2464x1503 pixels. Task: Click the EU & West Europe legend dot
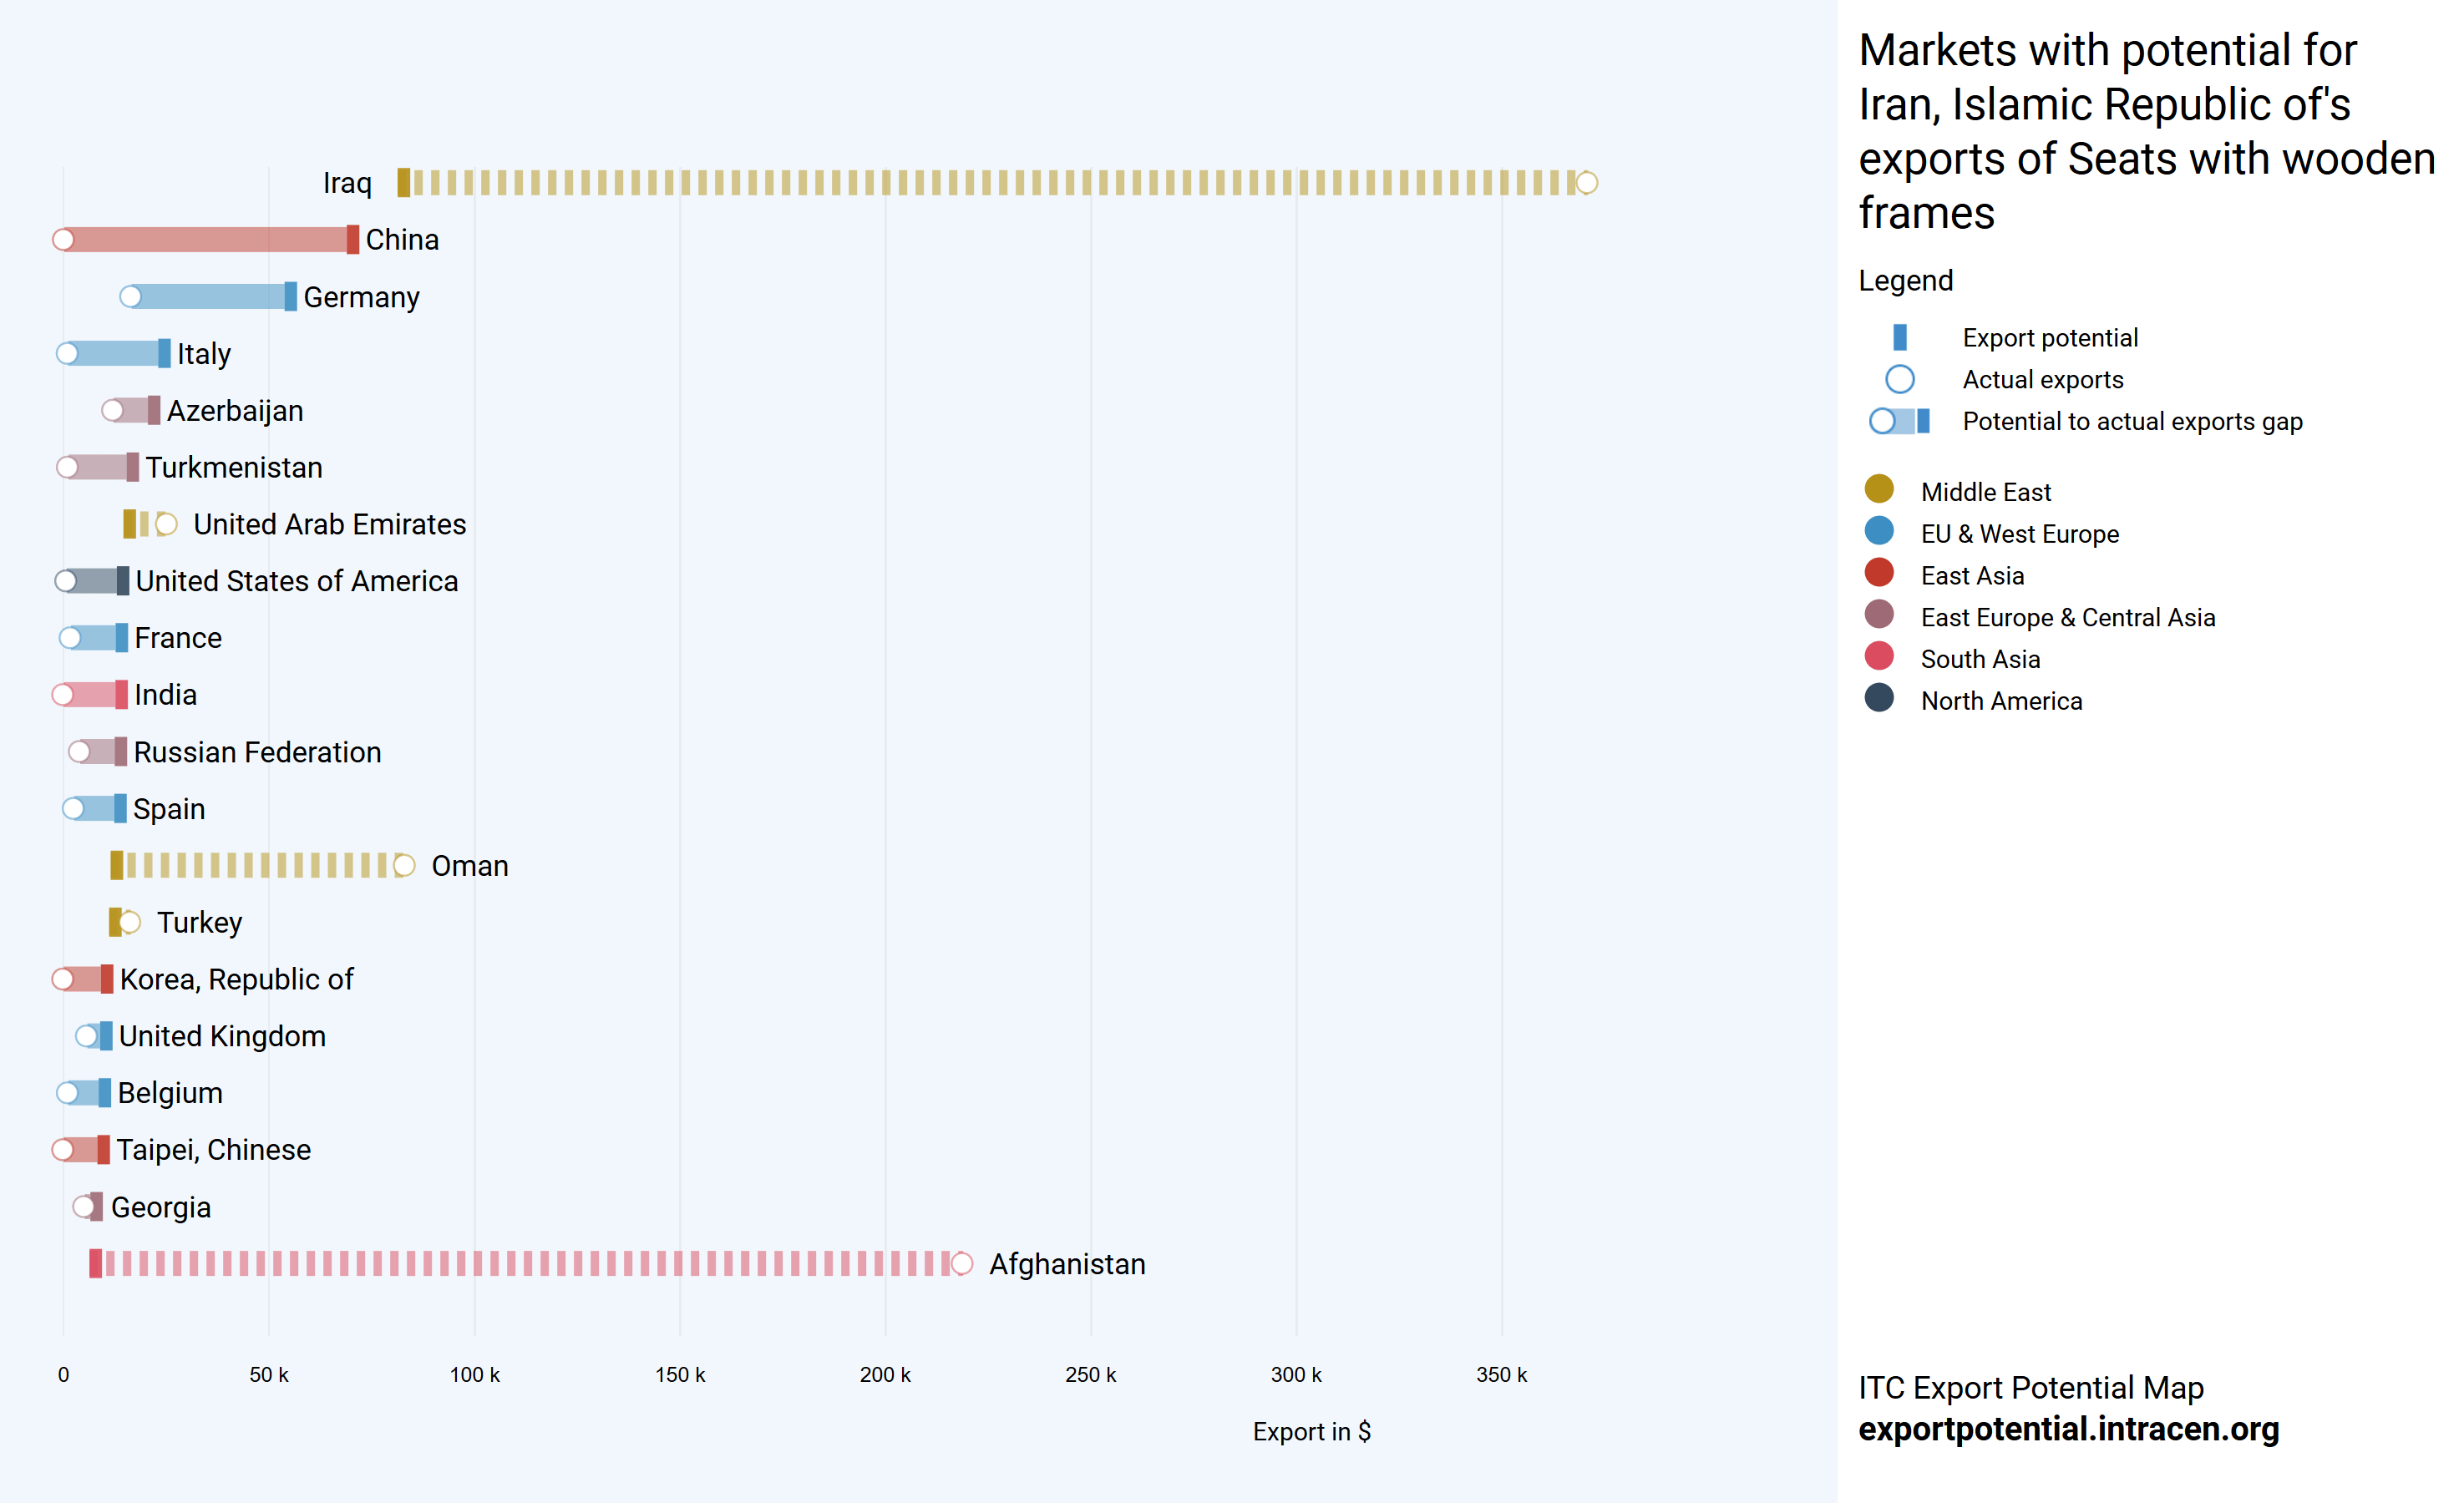[1879, 531]
